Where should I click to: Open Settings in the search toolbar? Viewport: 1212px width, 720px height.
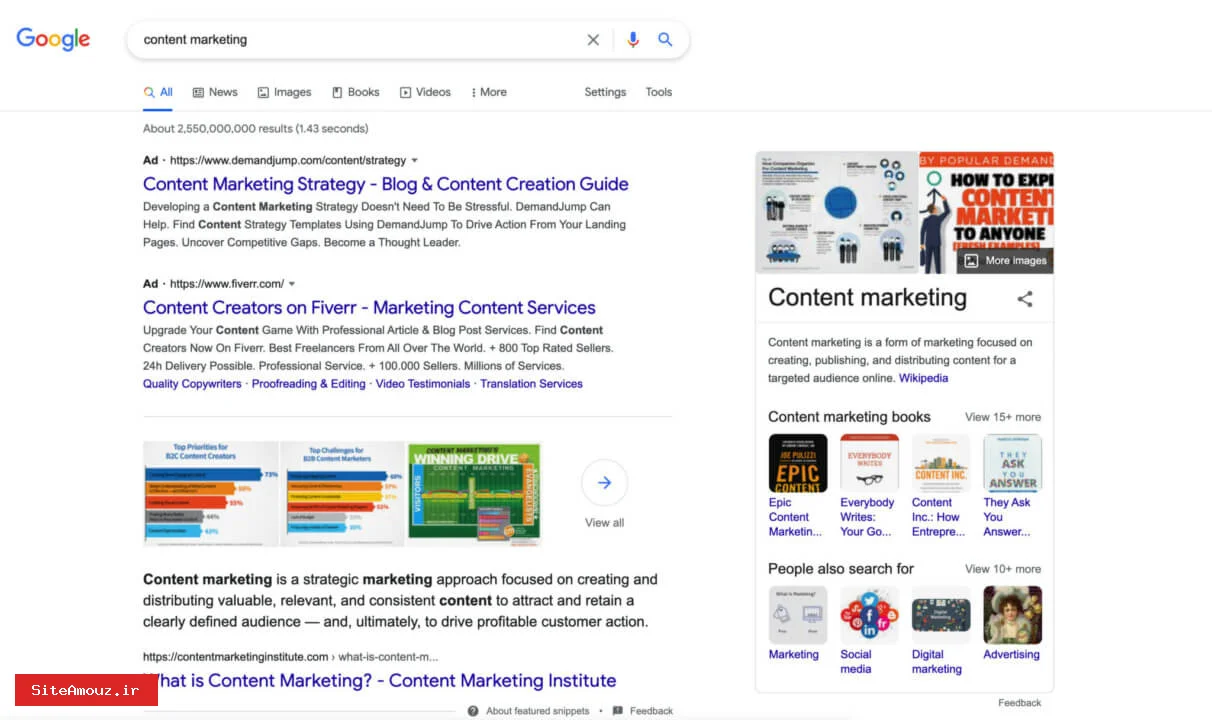click(605, 92)
